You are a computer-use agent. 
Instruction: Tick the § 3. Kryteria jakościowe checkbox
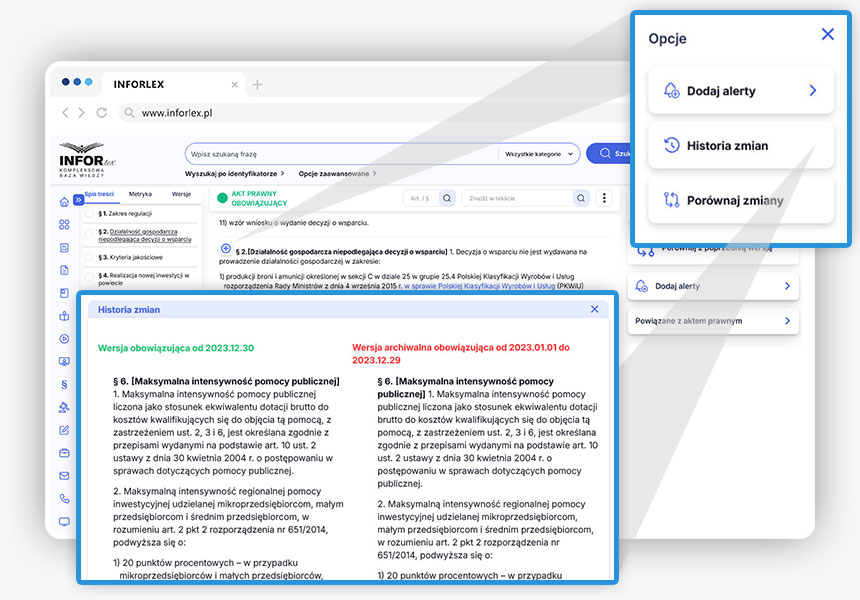pyautogui.click(x=89, y=257)
